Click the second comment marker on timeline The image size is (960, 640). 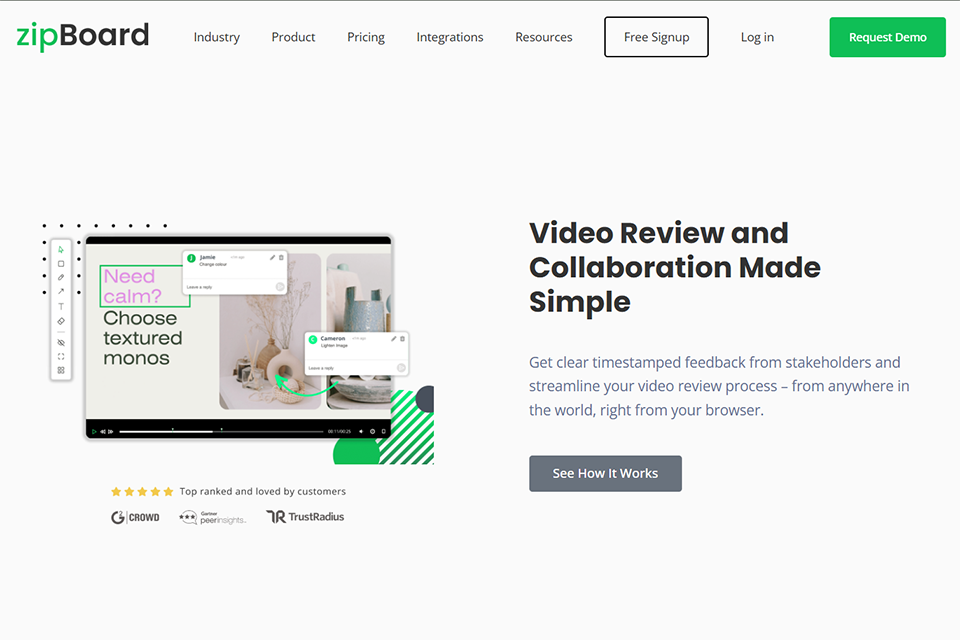coord(221,429)
